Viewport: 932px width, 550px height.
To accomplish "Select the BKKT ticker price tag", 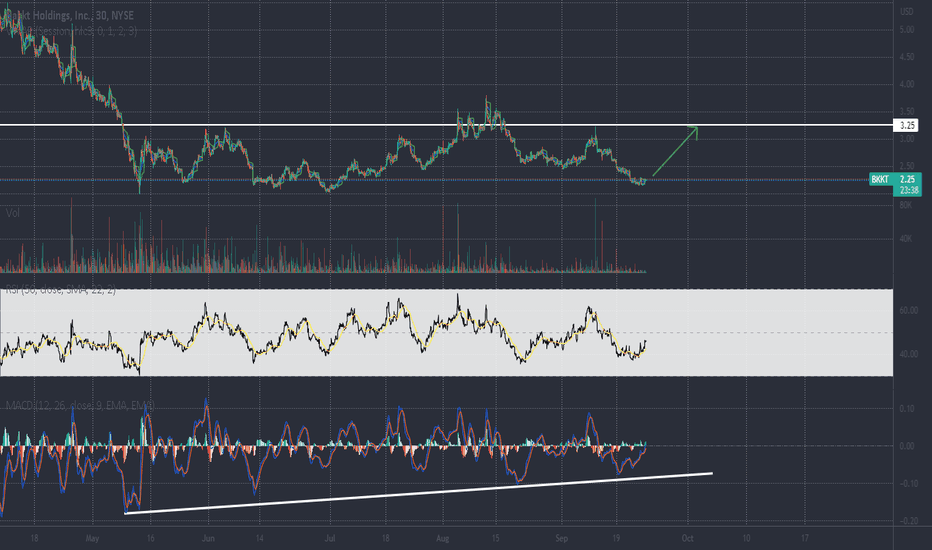I will 880,179.
